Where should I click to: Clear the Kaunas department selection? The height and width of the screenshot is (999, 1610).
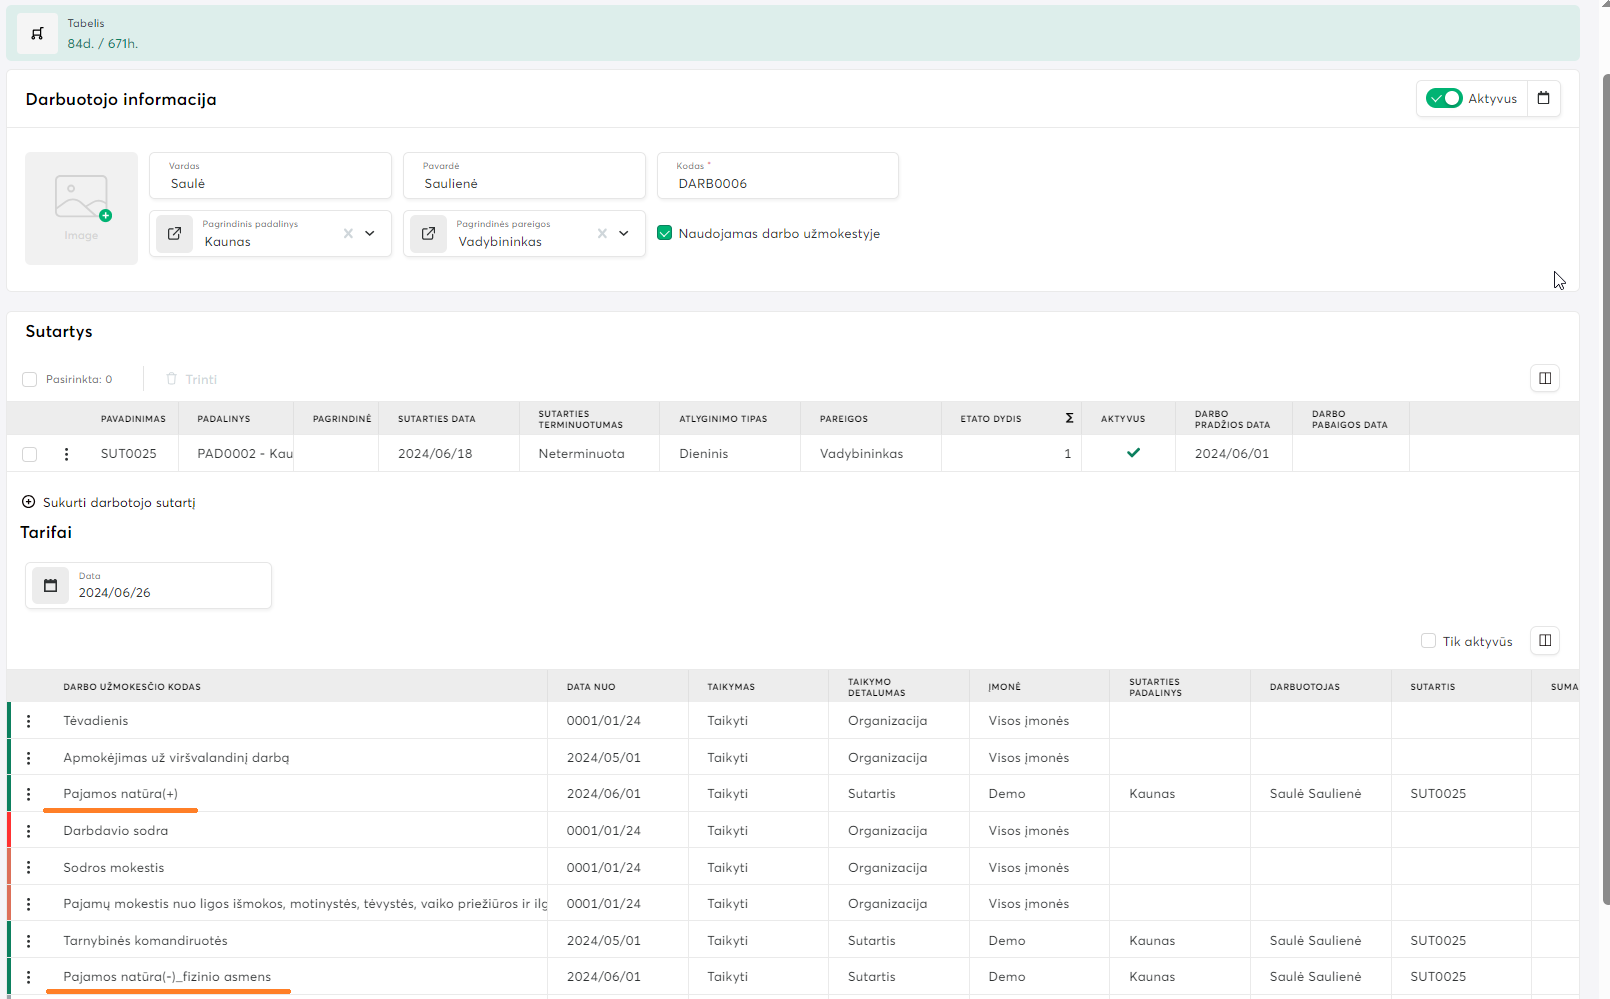[348, 234]
